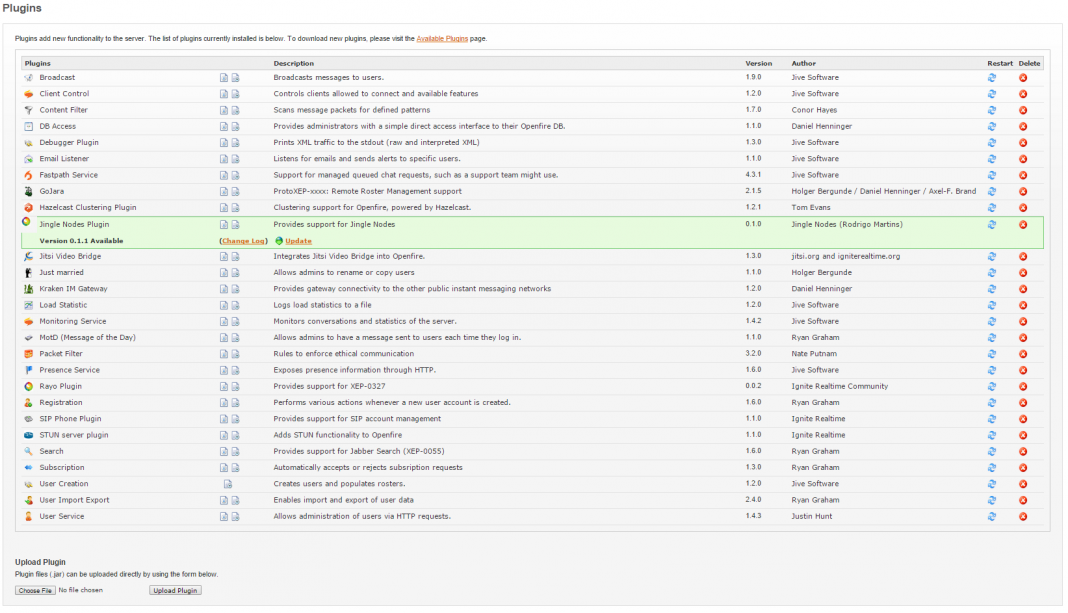Delete the Broadcast plugin
Image resolution: width=1068 pixels, height=613 pixels.
(x=1023, y=78)
